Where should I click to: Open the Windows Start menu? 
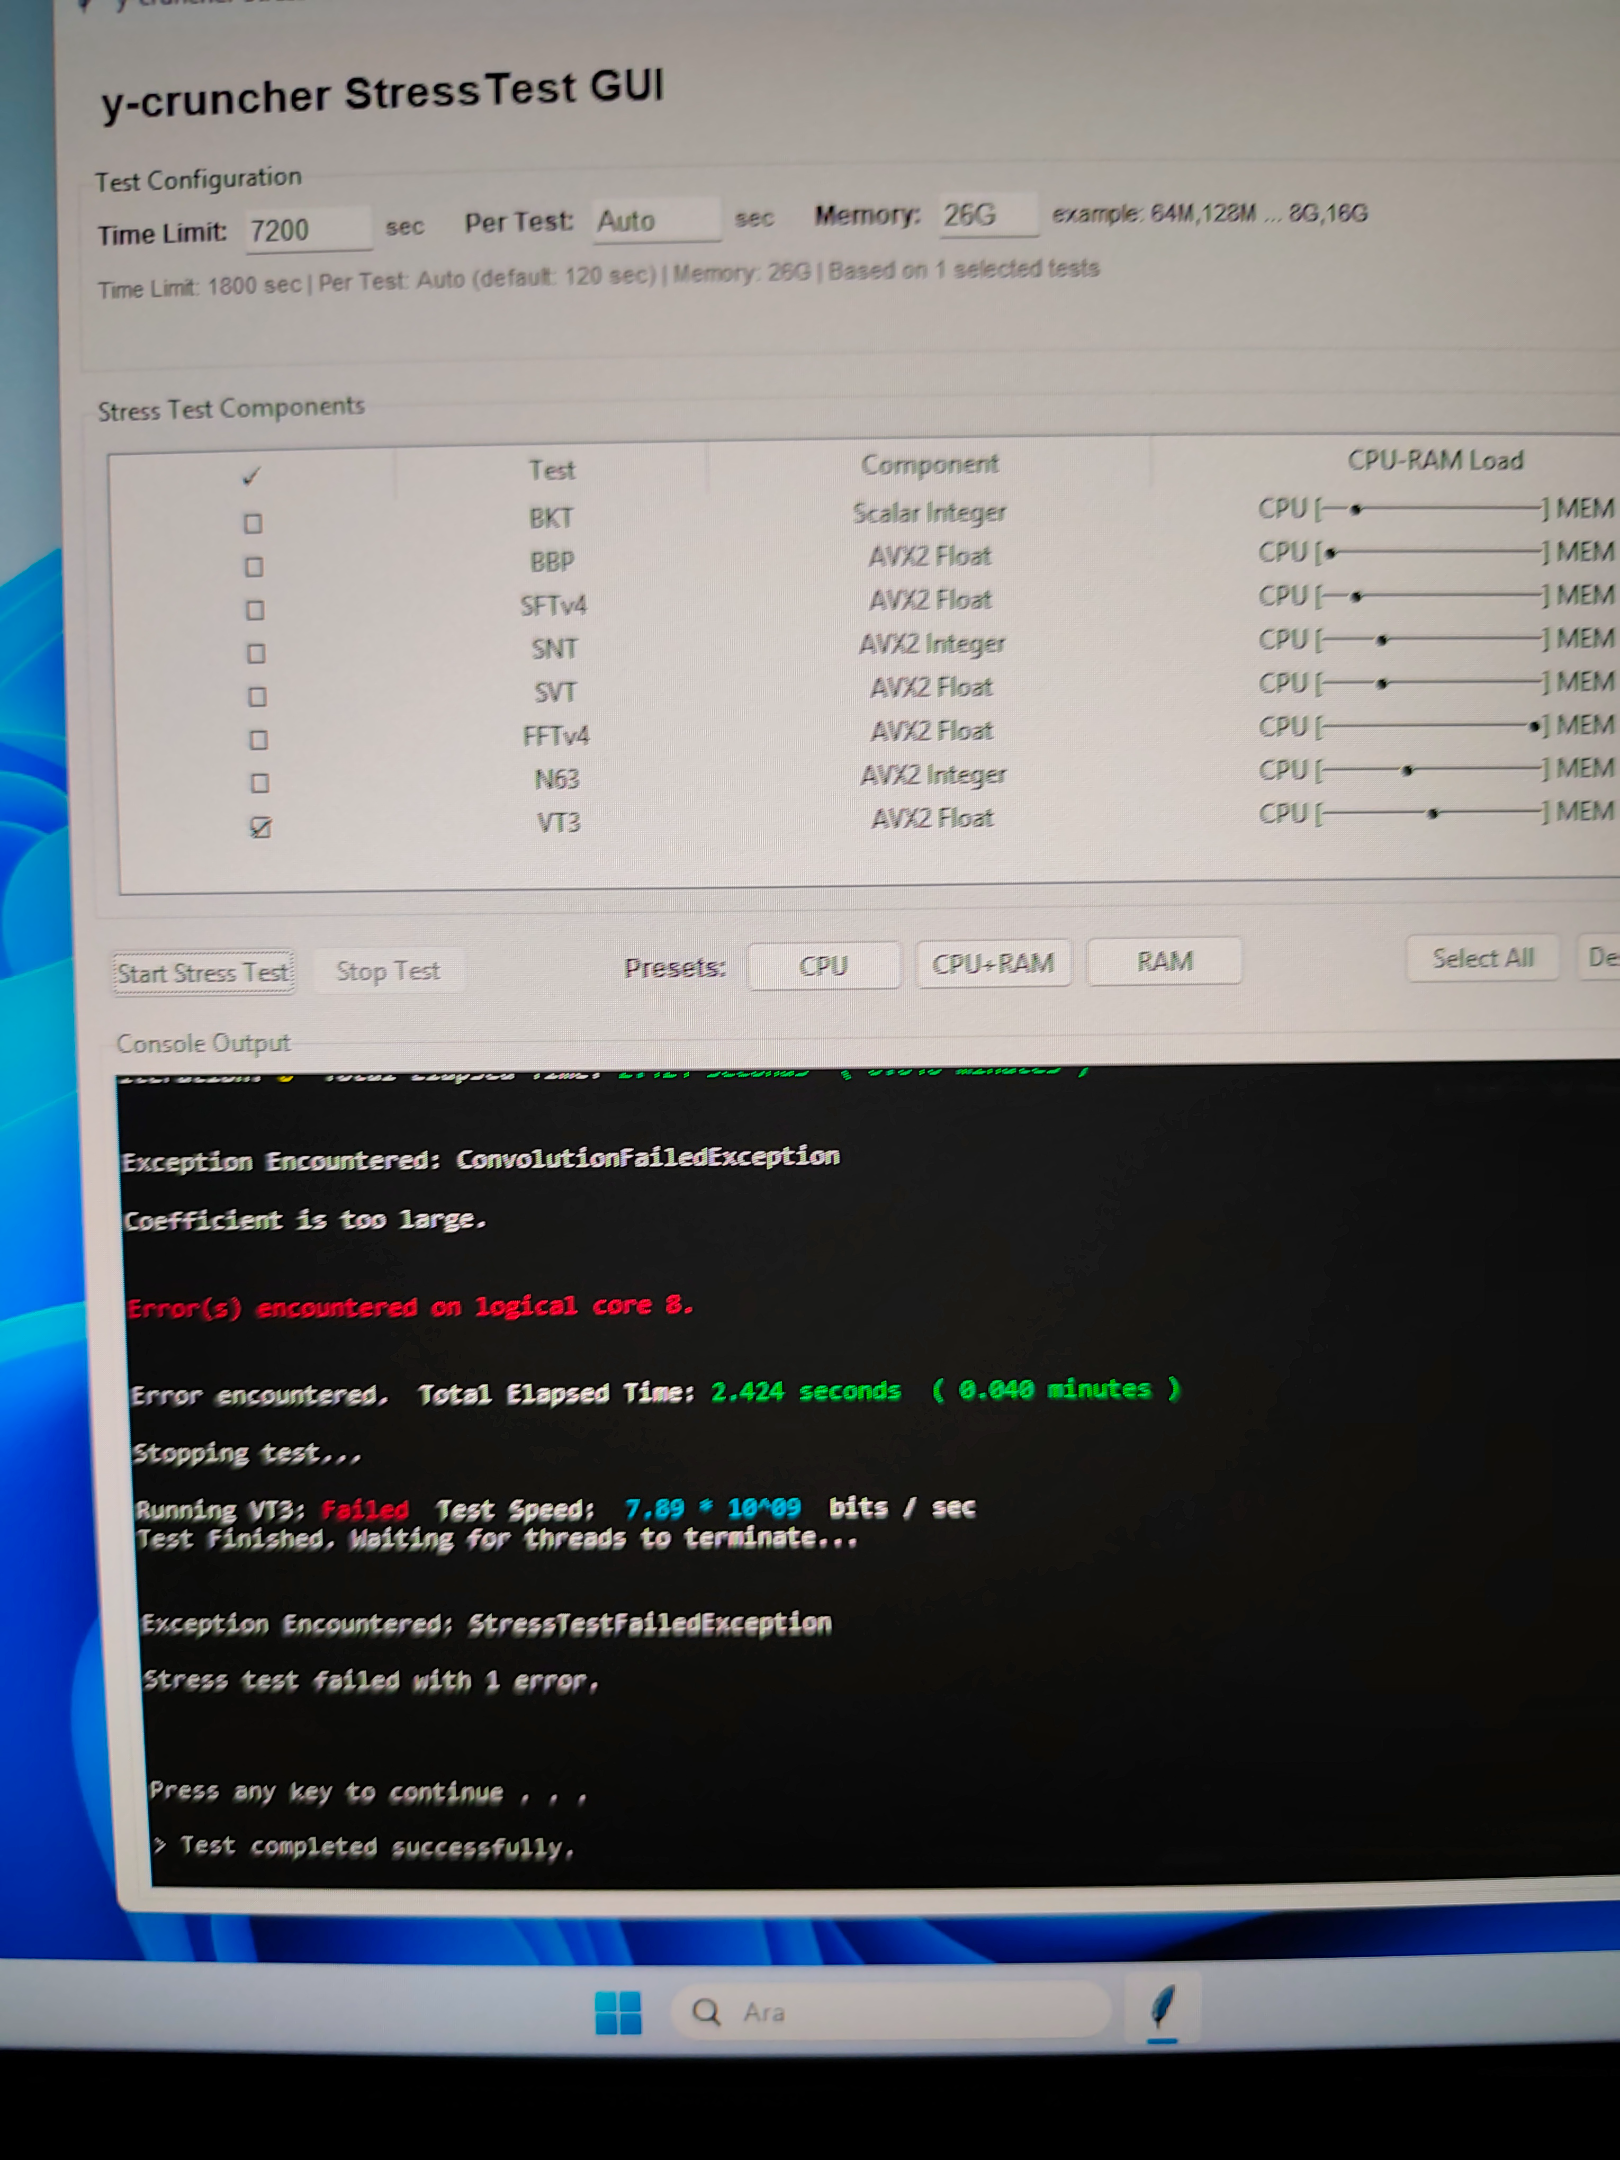point(618,2012)
